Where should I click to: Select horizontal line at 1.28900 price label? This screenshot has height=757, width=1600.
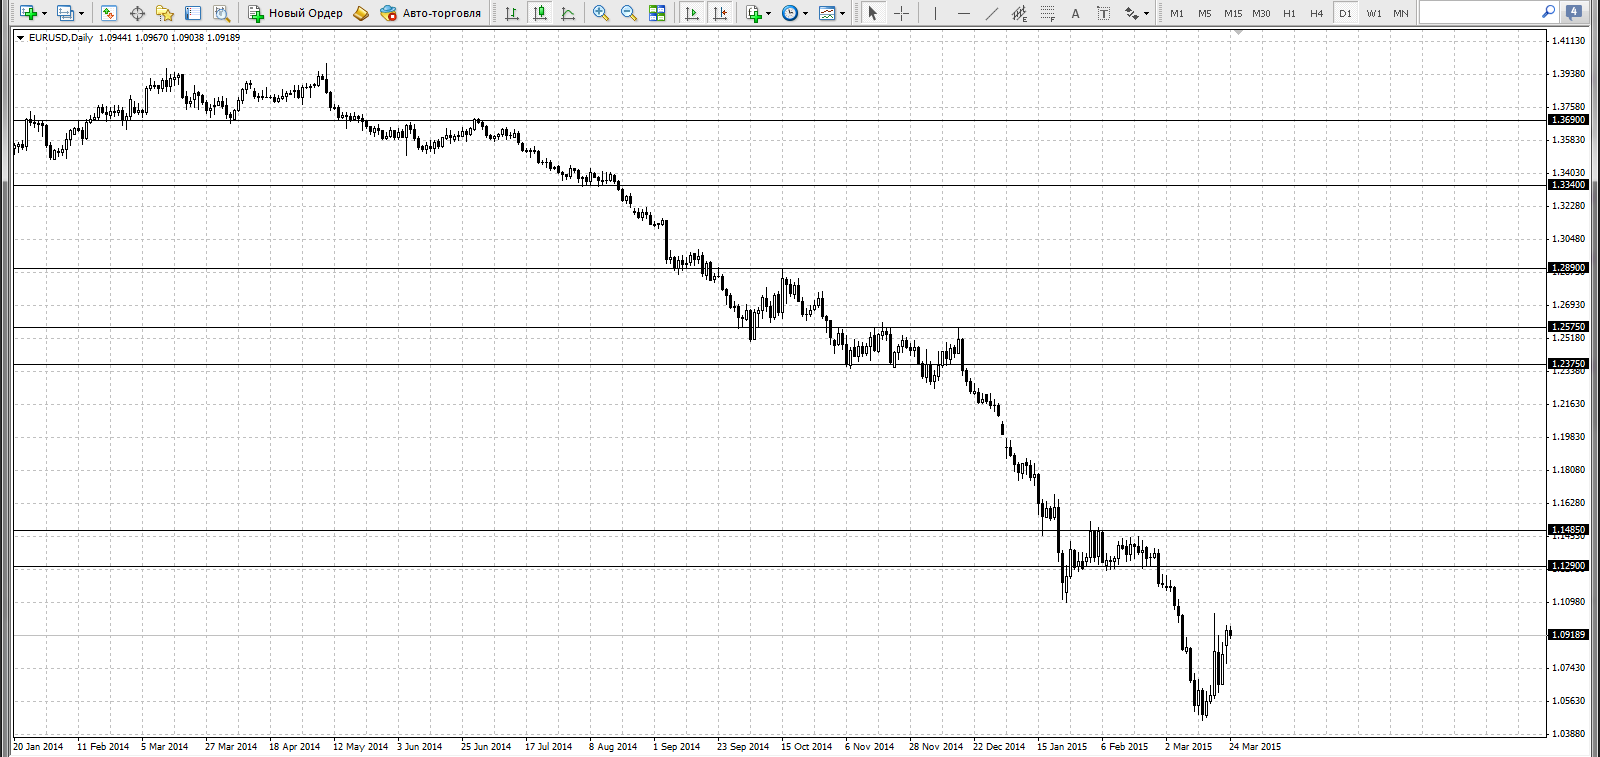coord(1567,268)
